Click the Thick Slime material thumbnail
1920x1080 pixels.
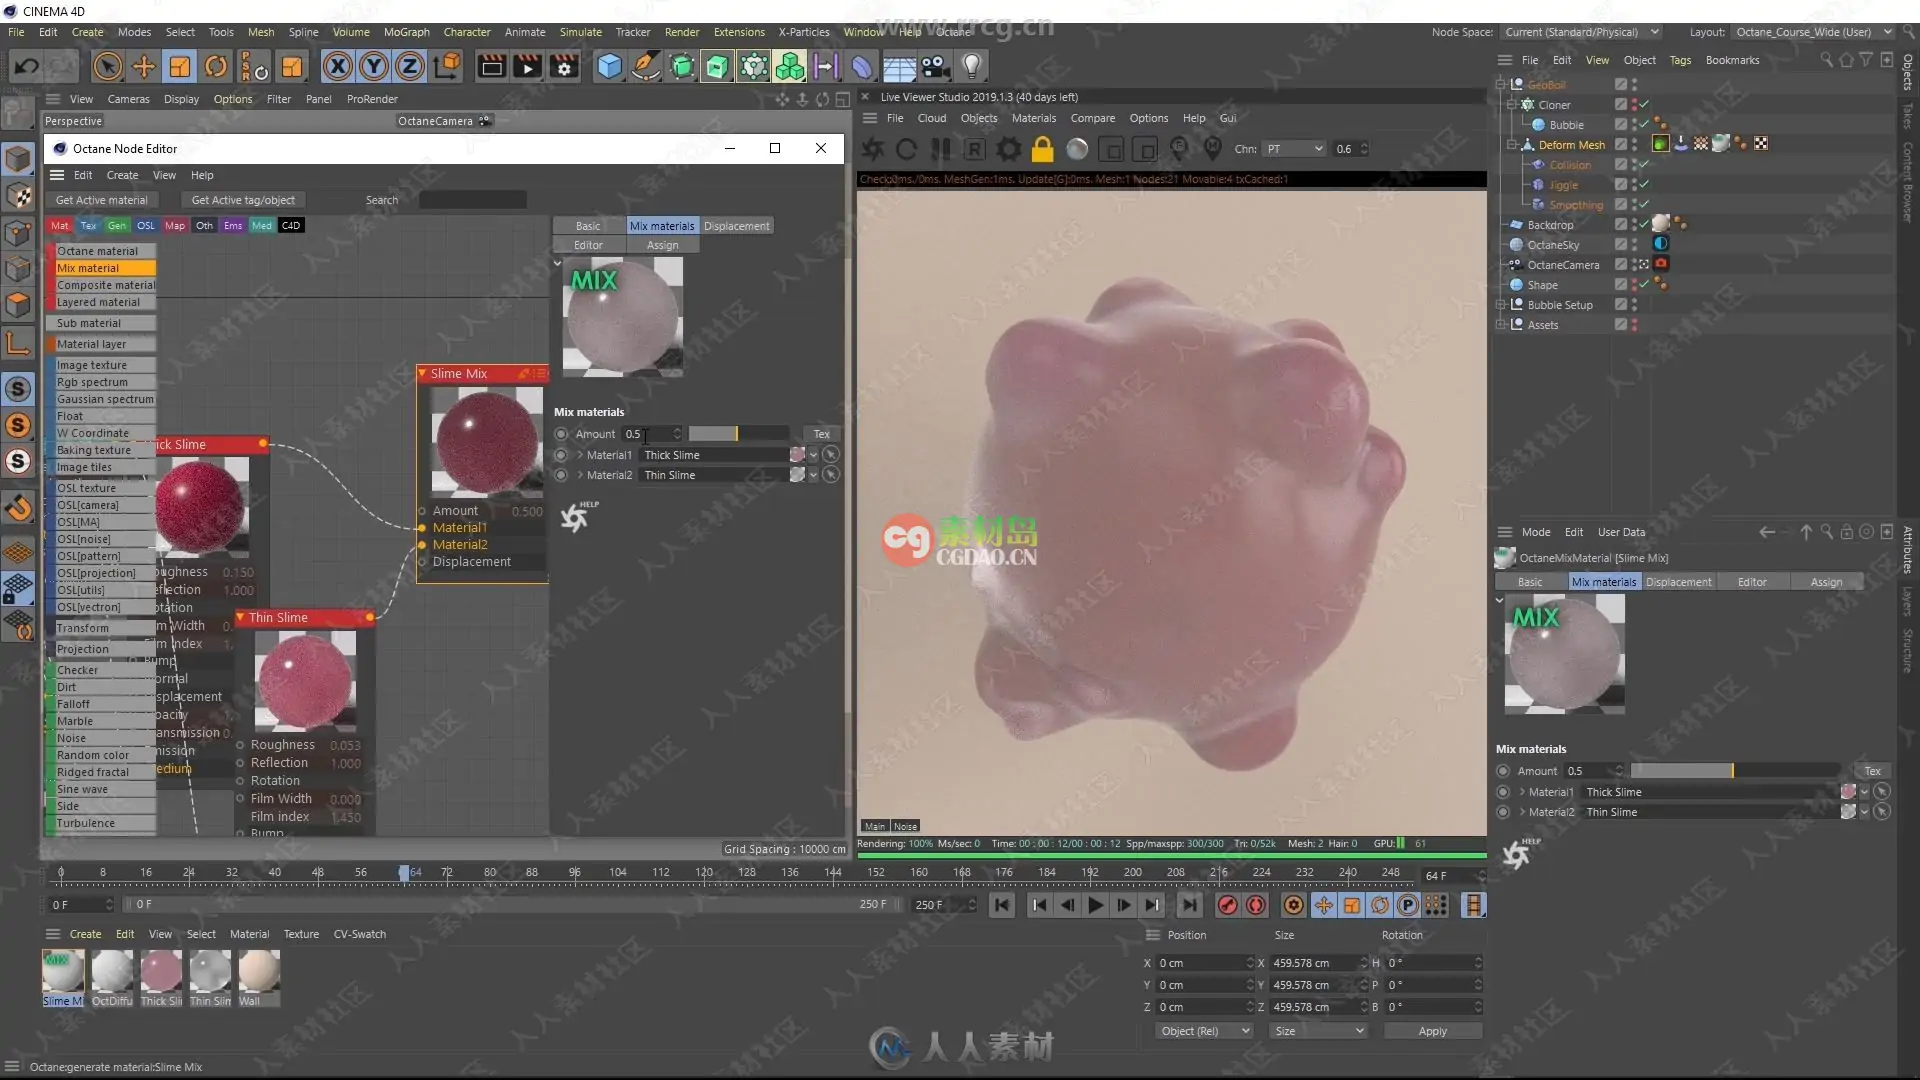(161, 971)
